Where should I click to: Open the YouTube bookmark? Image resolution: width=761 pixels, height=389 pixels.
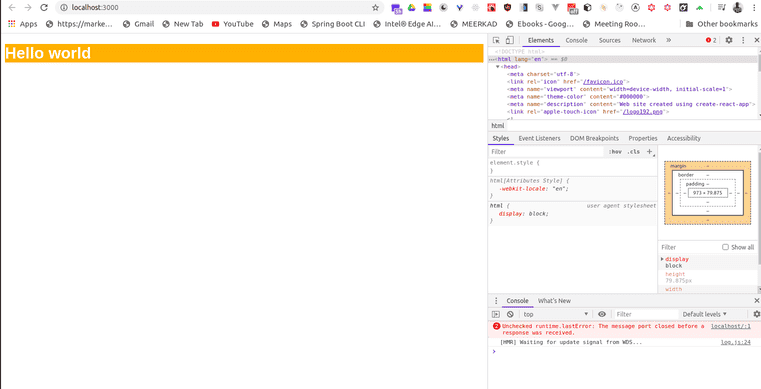point(232,24)
